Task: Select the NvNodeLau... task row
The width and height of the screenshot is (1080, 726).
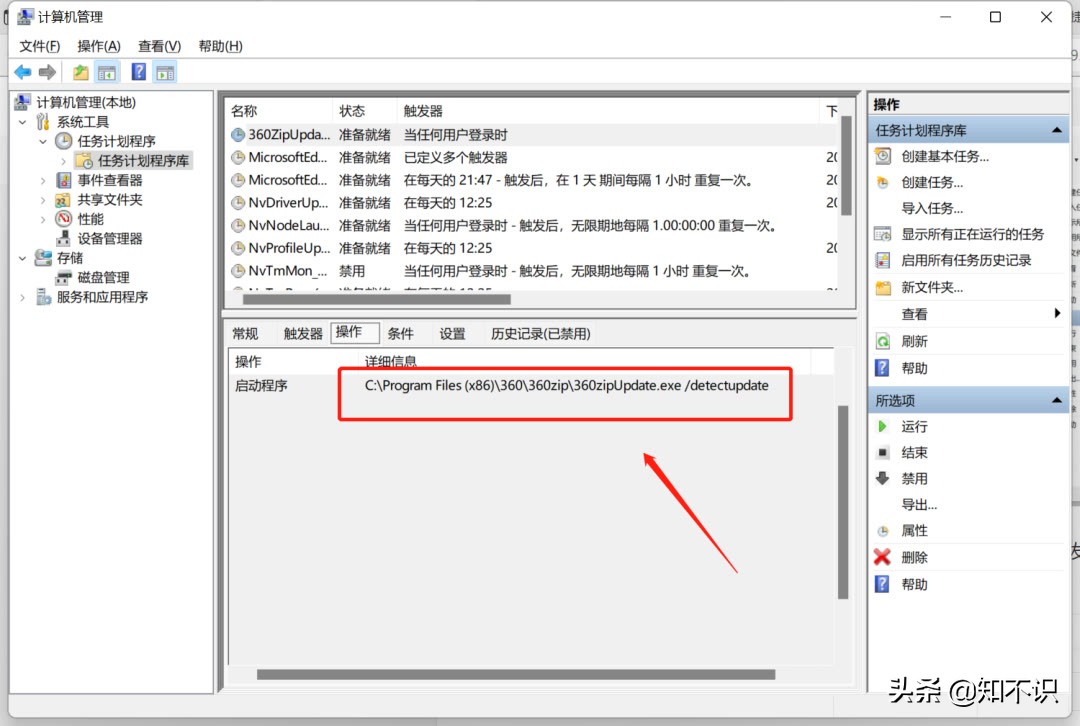Action: pyautogui.click(x=532, y=225)
